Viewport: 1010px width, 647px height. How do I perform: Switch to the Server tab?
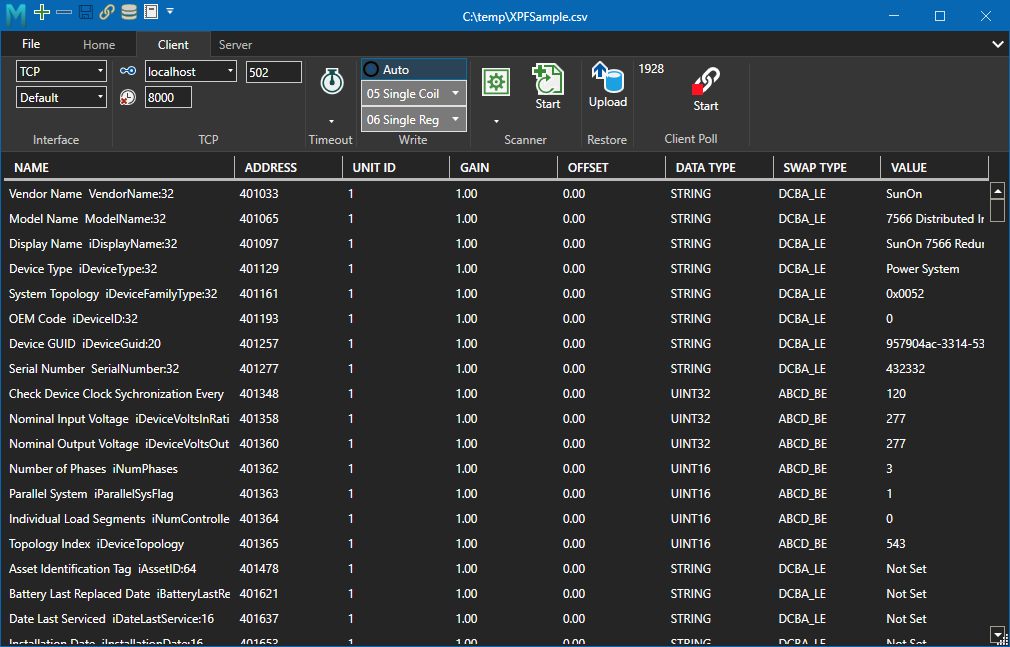coord(235,44)
